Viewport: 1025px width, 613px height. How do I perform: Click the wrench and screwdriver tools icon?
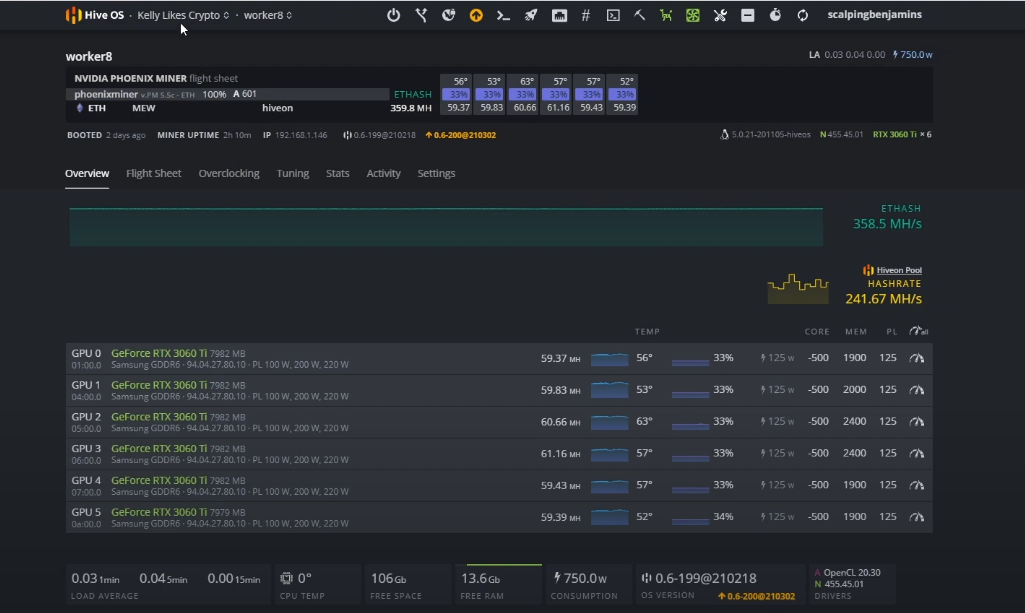coord(720,15)
